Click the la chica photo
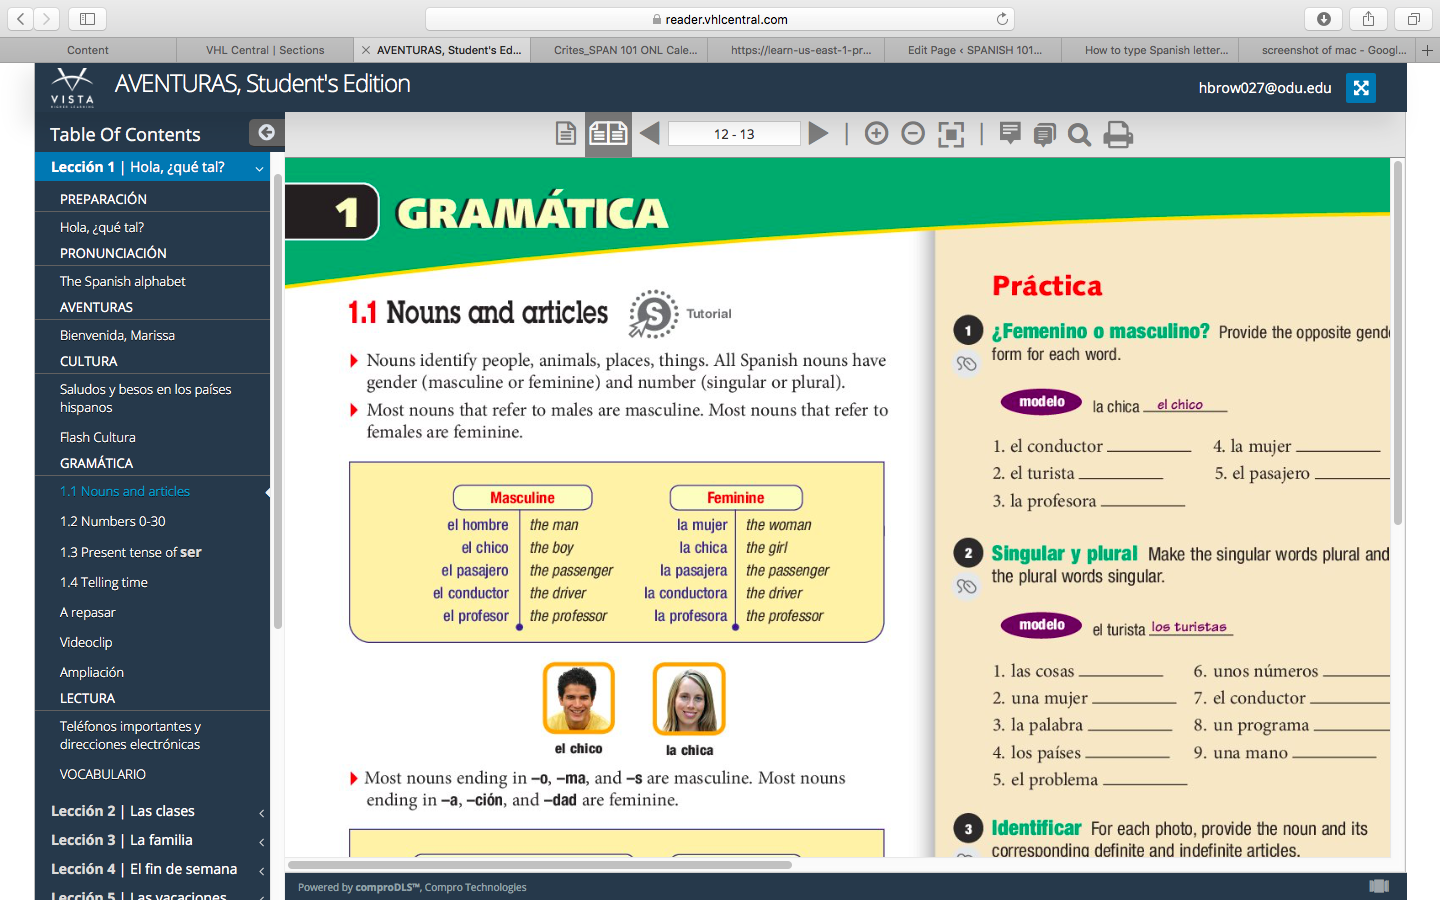Viewport: 1440px width, 900px height. pyautogui.click(x=689, y=698)
